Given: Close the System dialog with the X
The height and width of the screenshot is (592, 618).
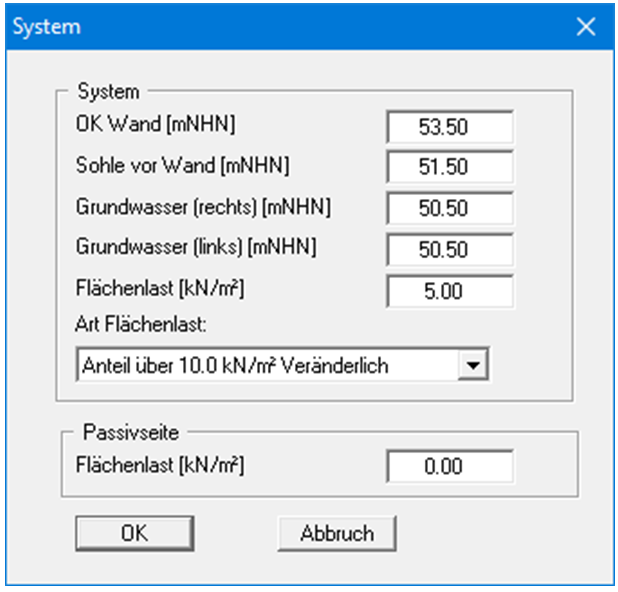Looking at the screenshot, I should point(585,27).
